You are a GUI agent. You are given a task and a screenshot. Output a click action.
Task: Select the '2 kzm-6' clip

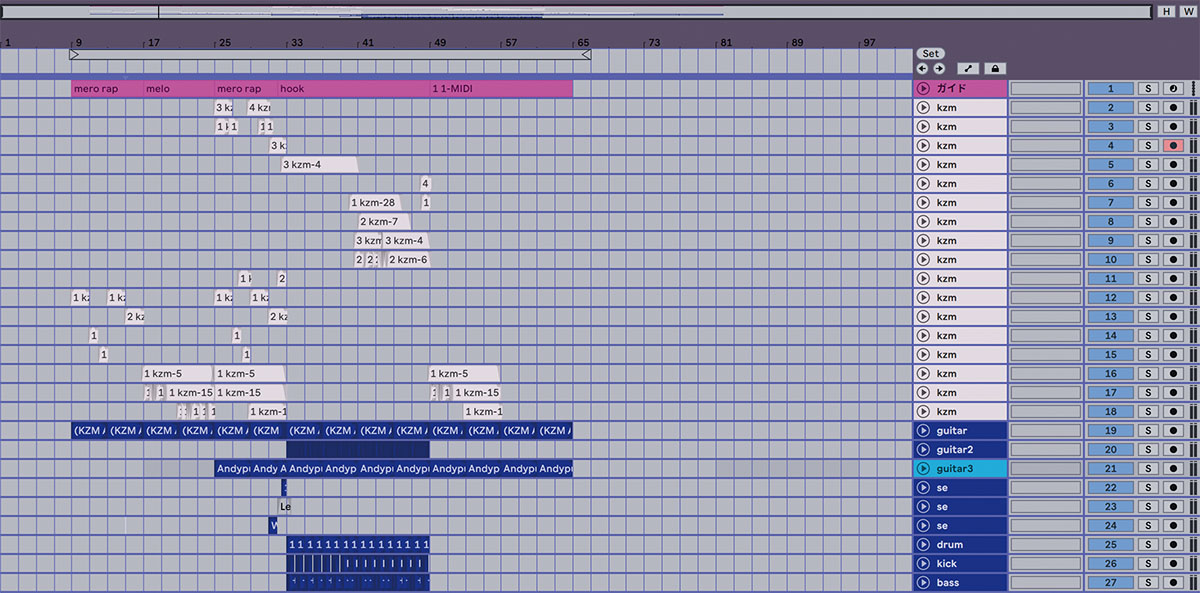409,260
